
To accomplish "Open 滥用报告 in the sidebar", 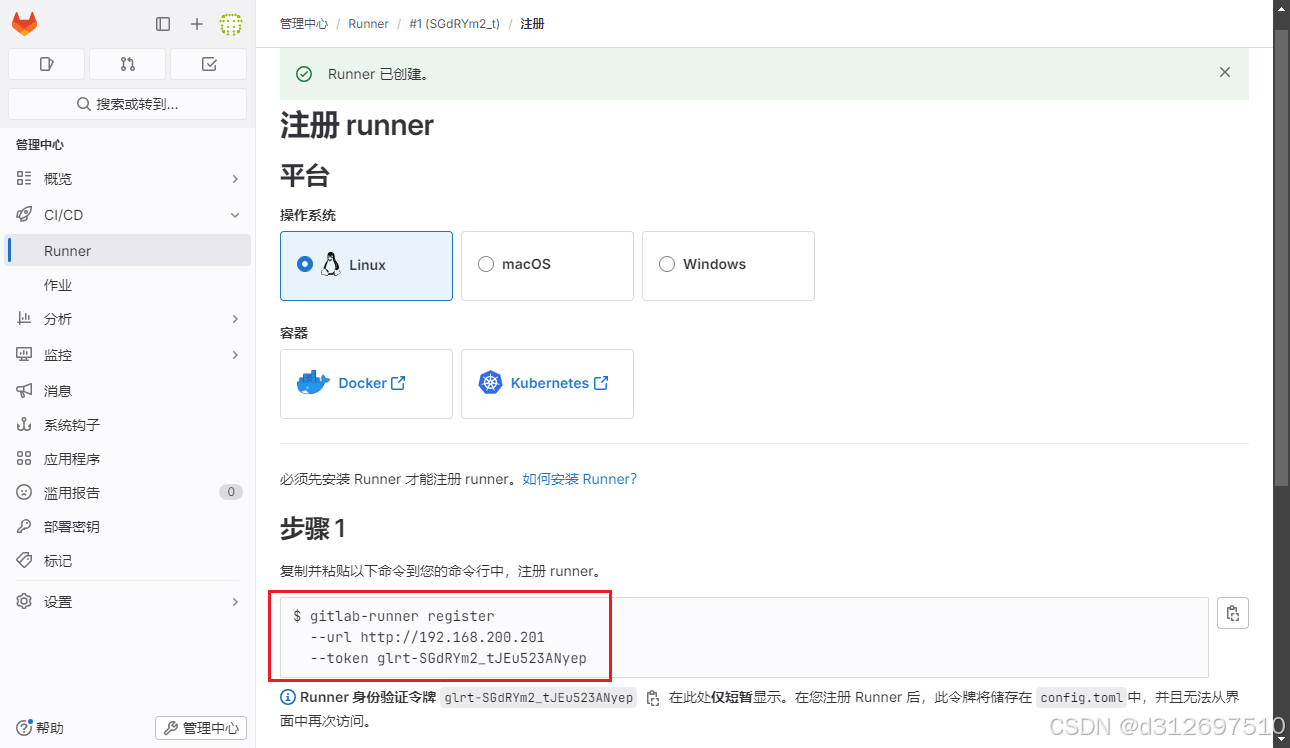I will tap(127, 493).
